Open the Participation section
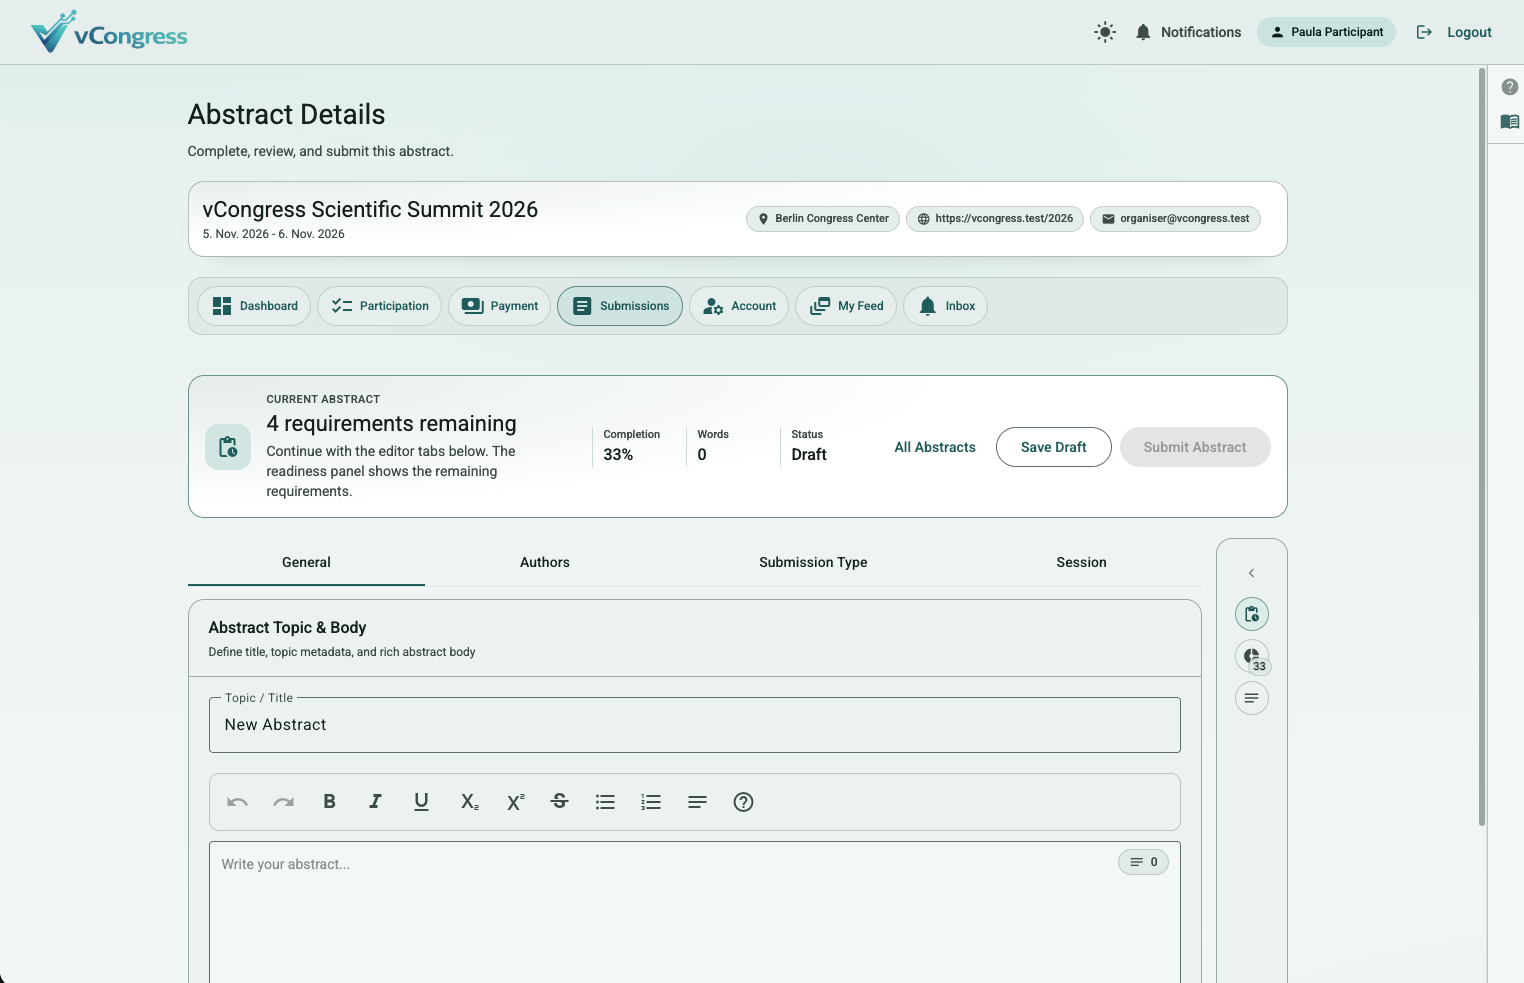The height and width of the screenshot is (983, 1524). tap(379, 306)
